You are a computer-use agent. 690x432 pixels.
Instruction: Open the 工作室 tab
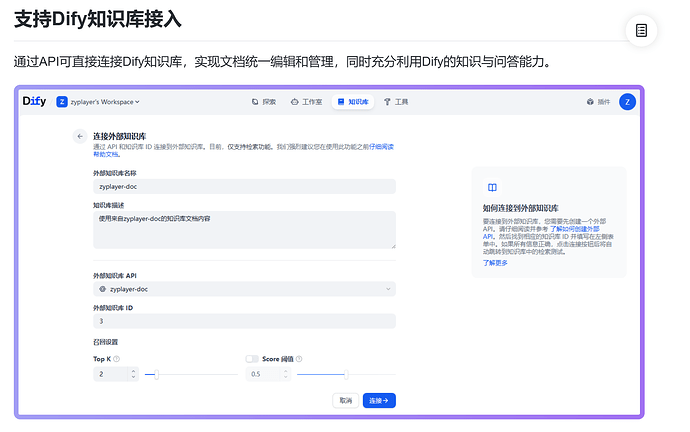tap(306, 102)
